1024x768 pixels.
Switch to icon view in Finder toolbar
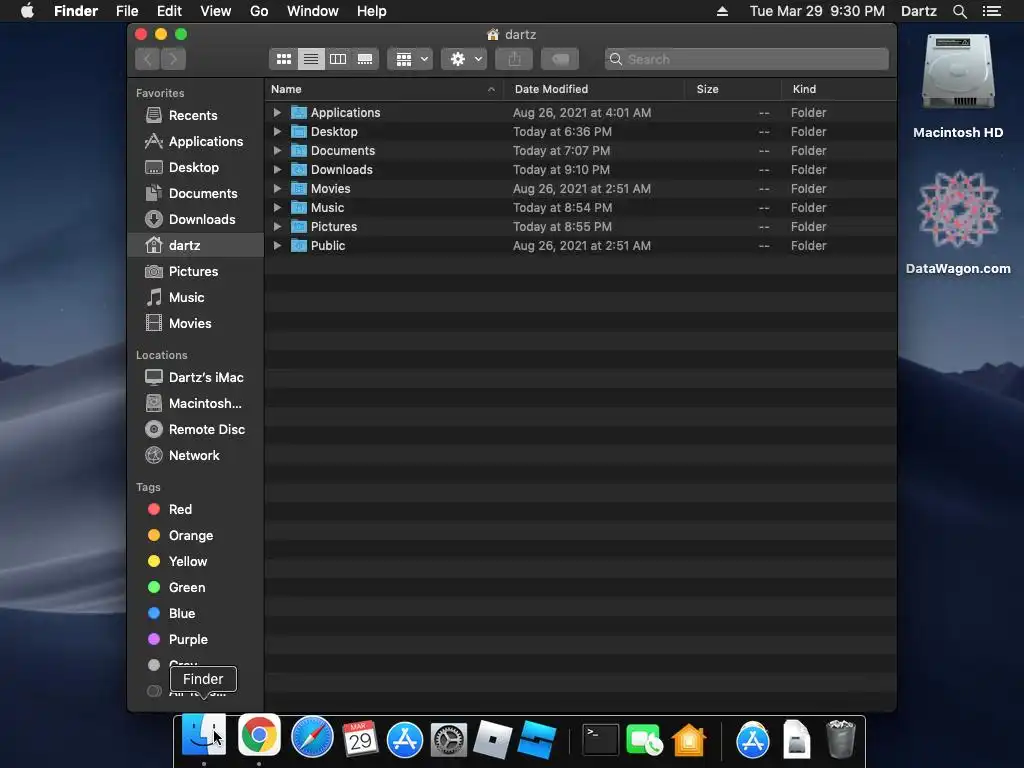coord(283,59)
